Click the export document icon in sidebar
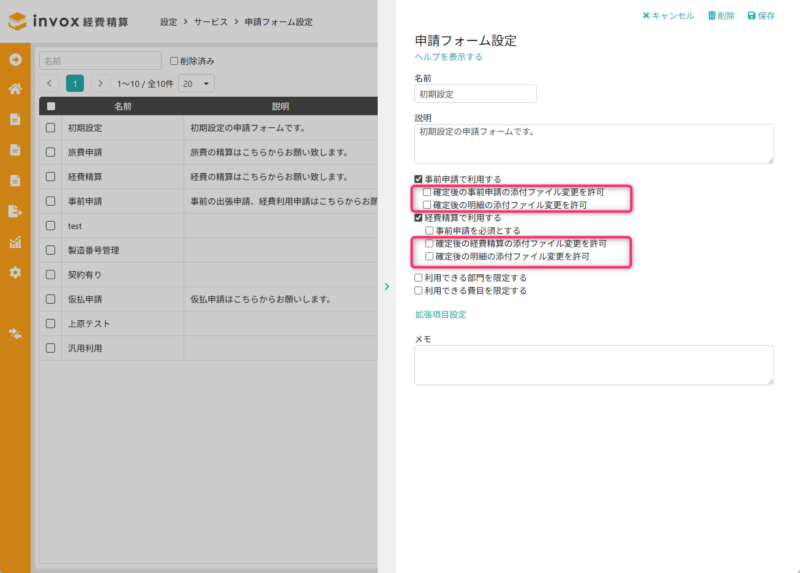This screenshot has width=800, height=573. coord(15,211)
